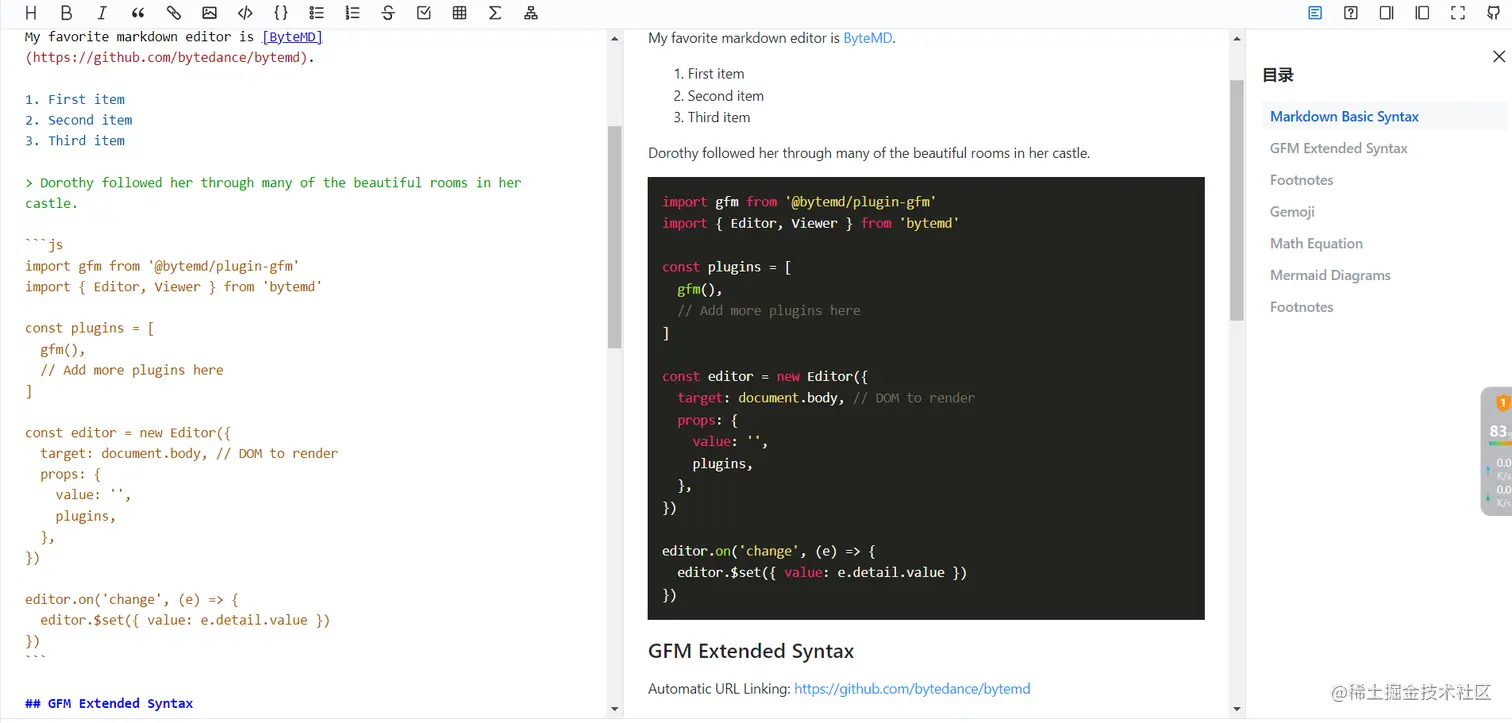Open ByteMD link in preview pane
The image size is (1512, 723).
[867, 38]
